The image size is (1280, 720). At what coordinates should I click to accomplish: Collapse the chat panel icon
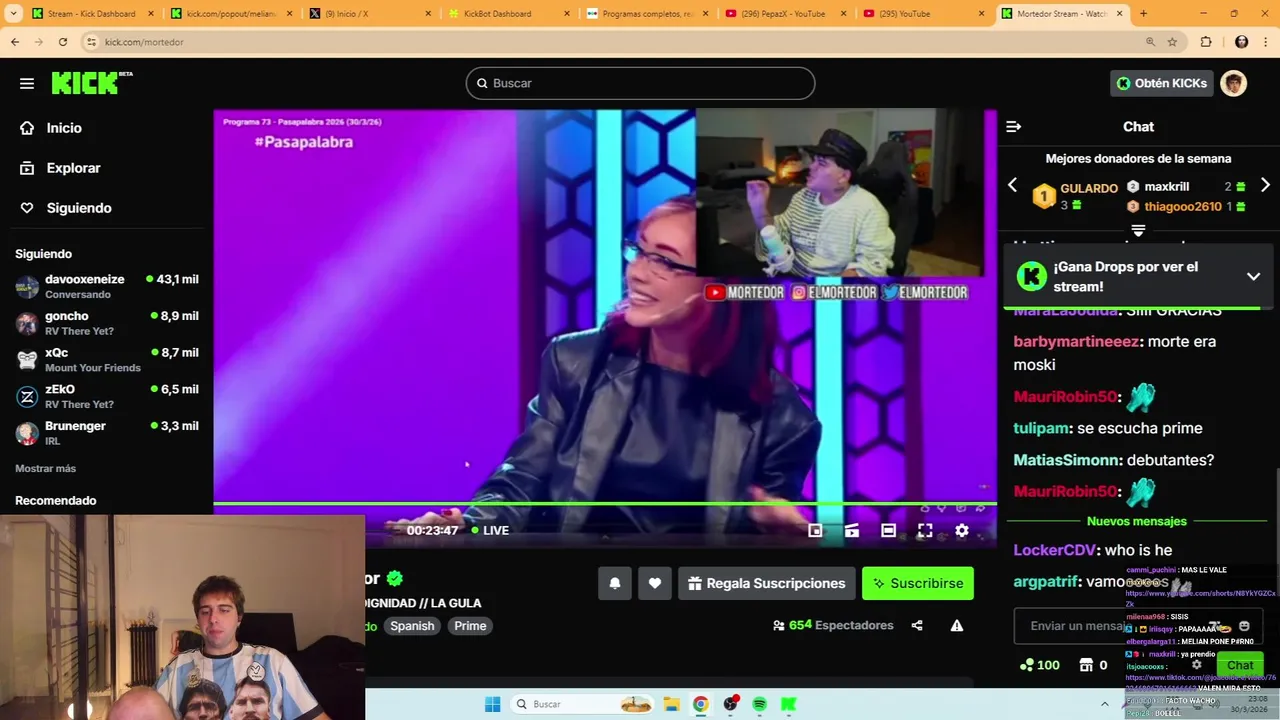pos(1013,127)
